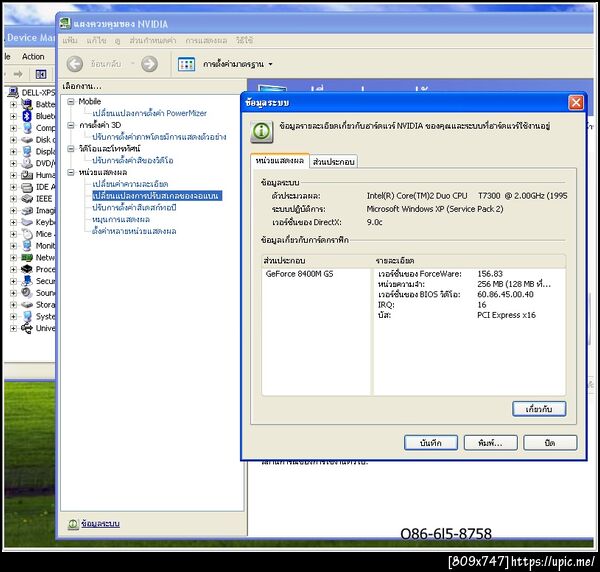The width and height of the screenshot is (600, 572).
Task: Click the Keyboards device icon
Action: [x=27, y=222]
